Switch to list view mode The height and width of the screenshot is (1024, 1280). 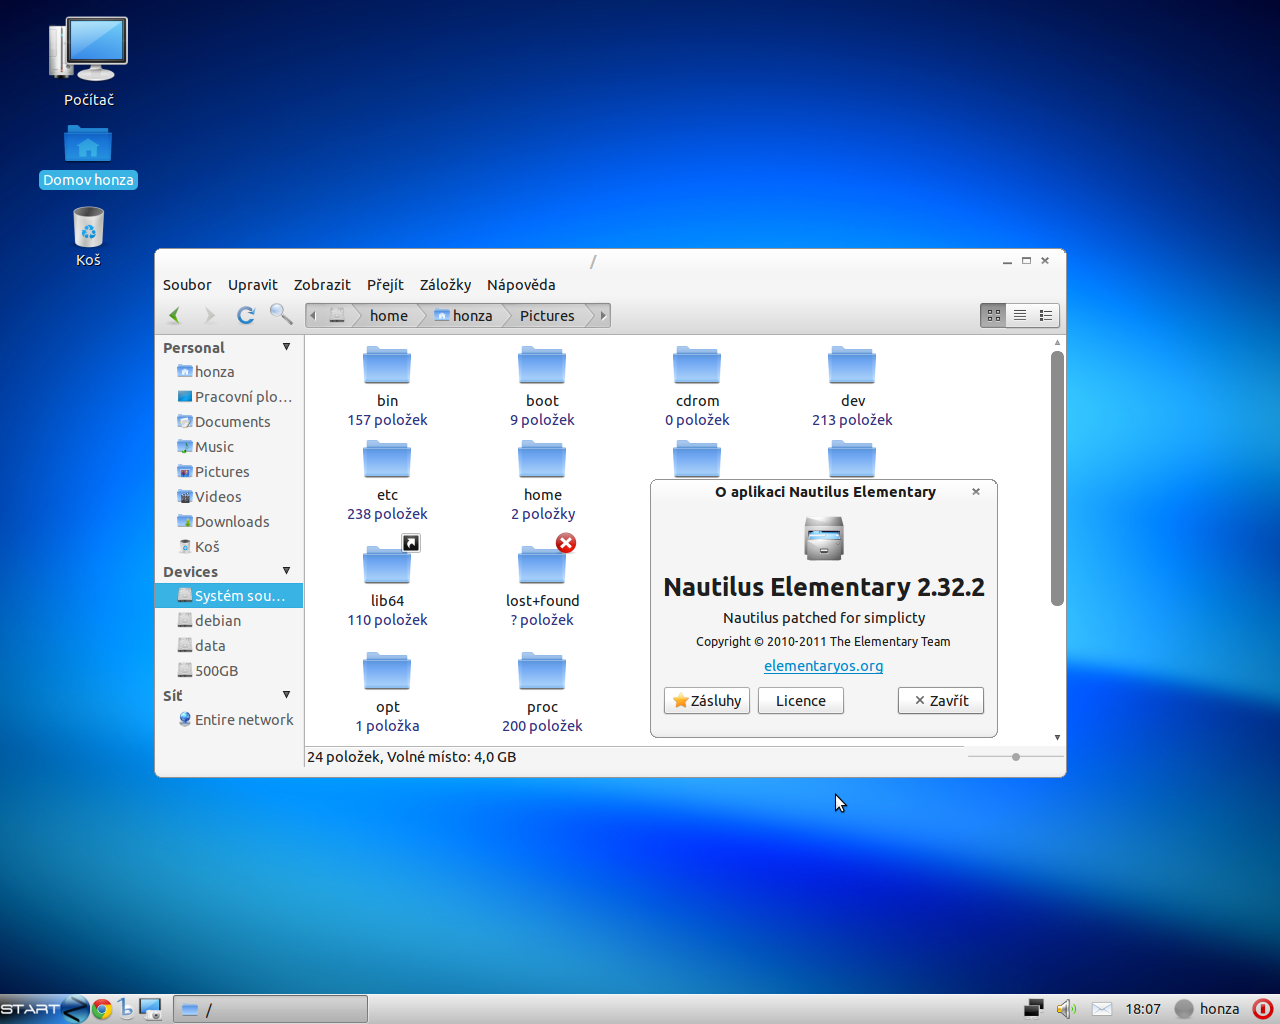(1020, 315)
